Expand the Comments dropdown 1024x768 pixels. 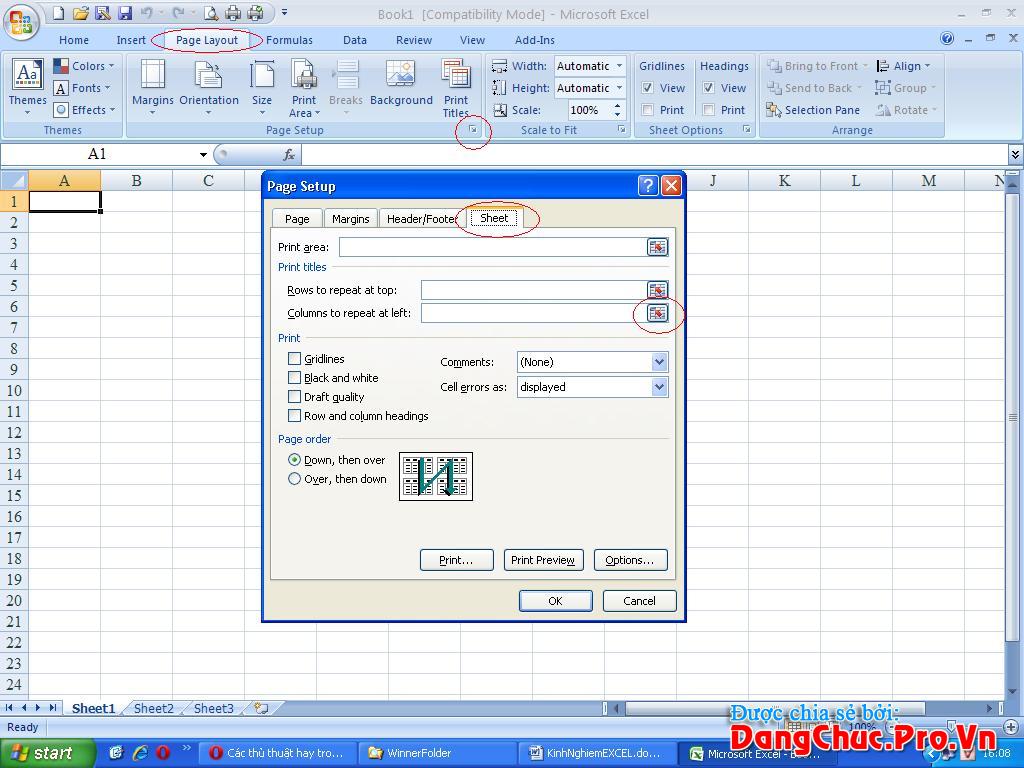coord(659,362)
